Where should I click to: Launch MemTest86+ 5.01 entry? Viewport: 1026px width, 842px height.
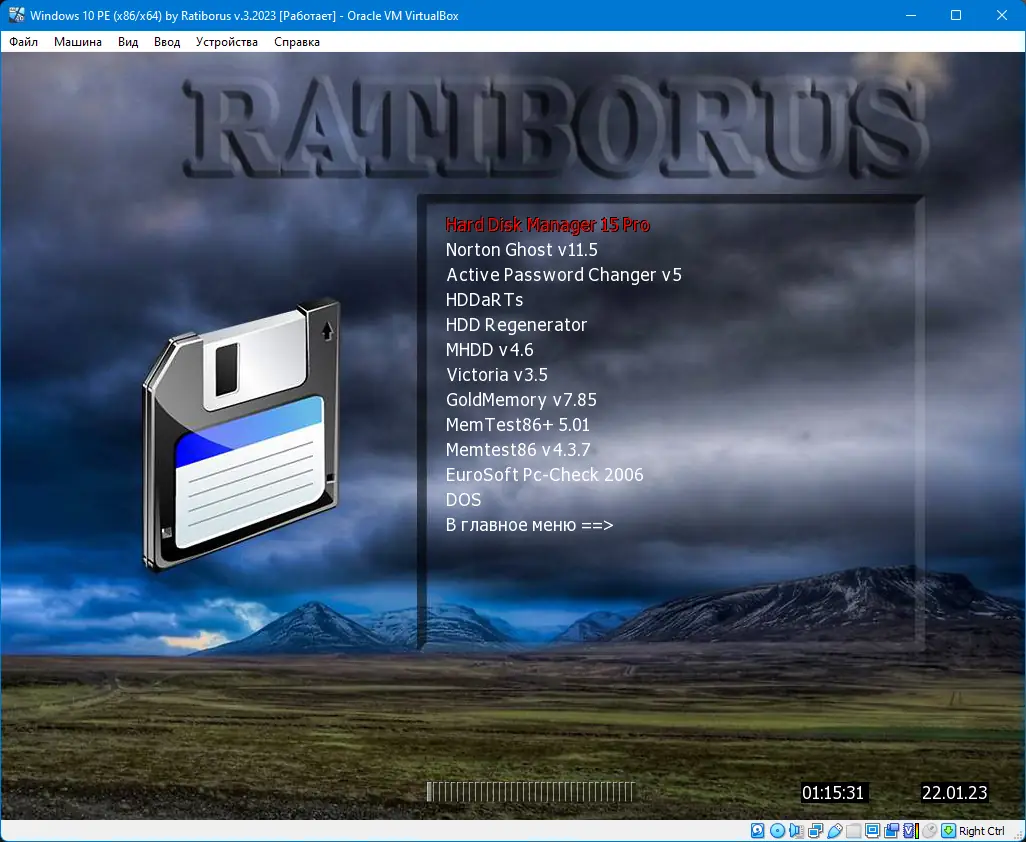(x=518, y=425)
